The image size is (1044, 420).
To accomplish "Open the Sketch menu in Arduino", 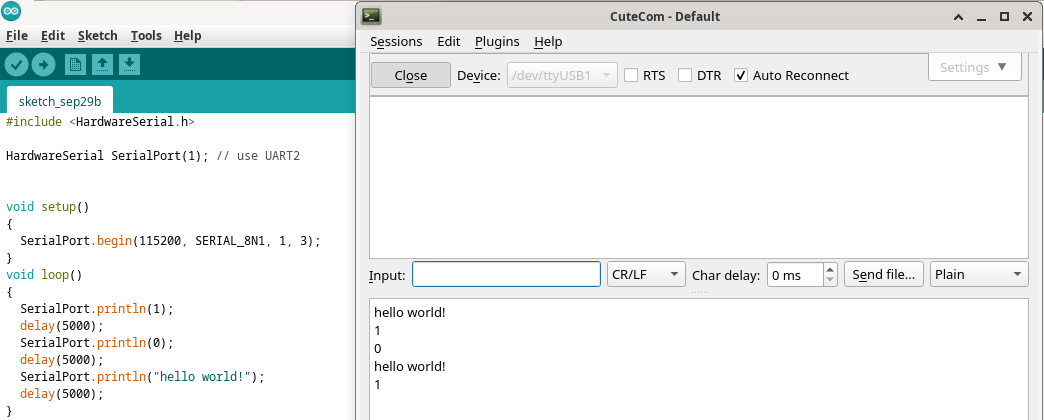I will 97,35.
